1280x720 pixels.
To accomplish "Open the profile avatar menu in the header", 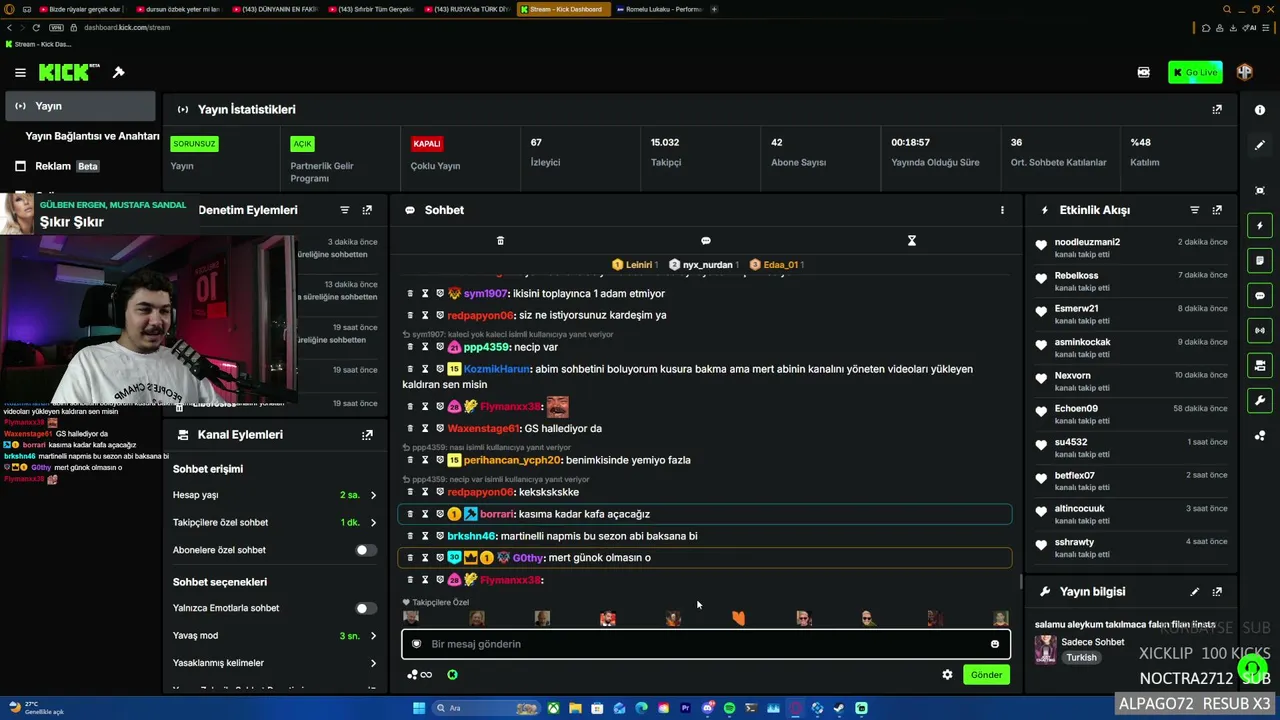I will (x=1245, y=72).
